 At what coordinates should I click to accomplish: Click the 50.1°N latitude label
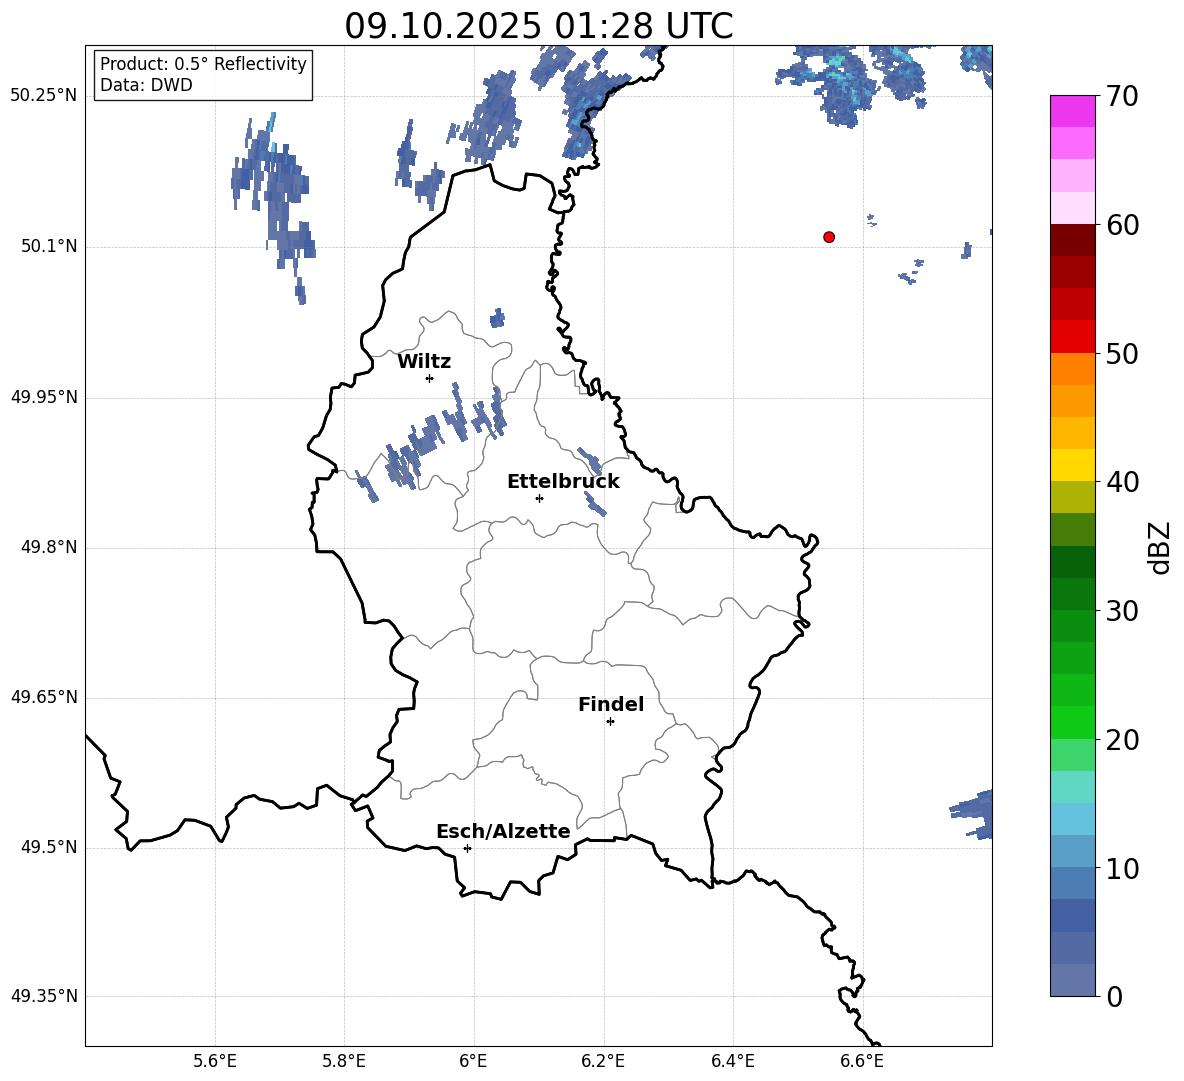click(x=49, y=246)
